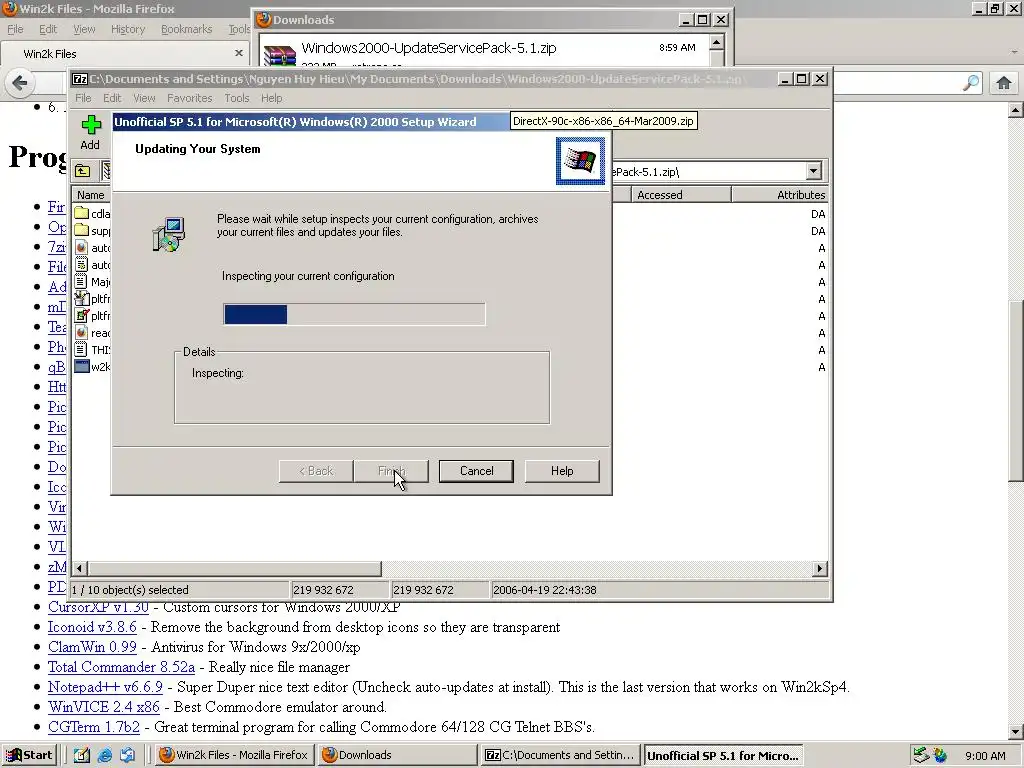1024x768 pixels.
Task: Switch to 7-Zip taskbar button
Action: click(x=560, y=755)
